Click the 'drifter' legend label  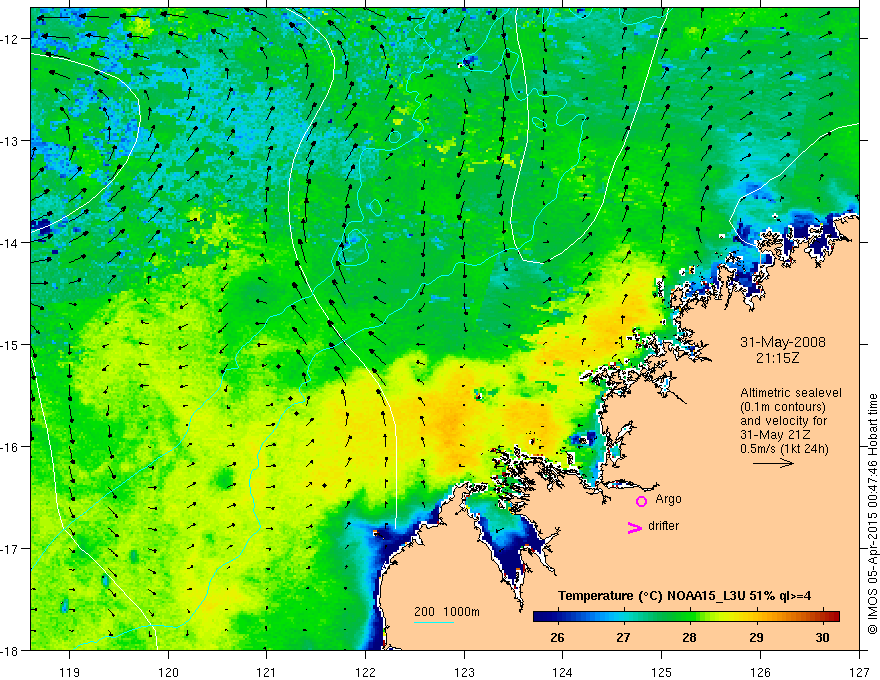663,526
